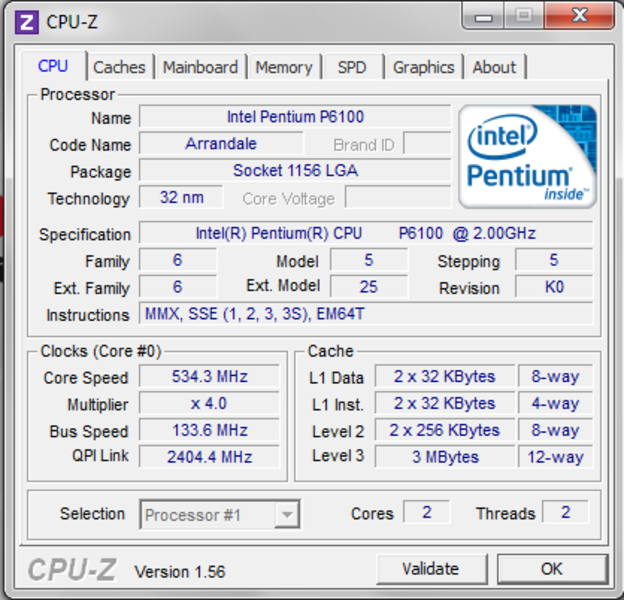
Task: Go to the Memory tab
Action: click(284, 67)
